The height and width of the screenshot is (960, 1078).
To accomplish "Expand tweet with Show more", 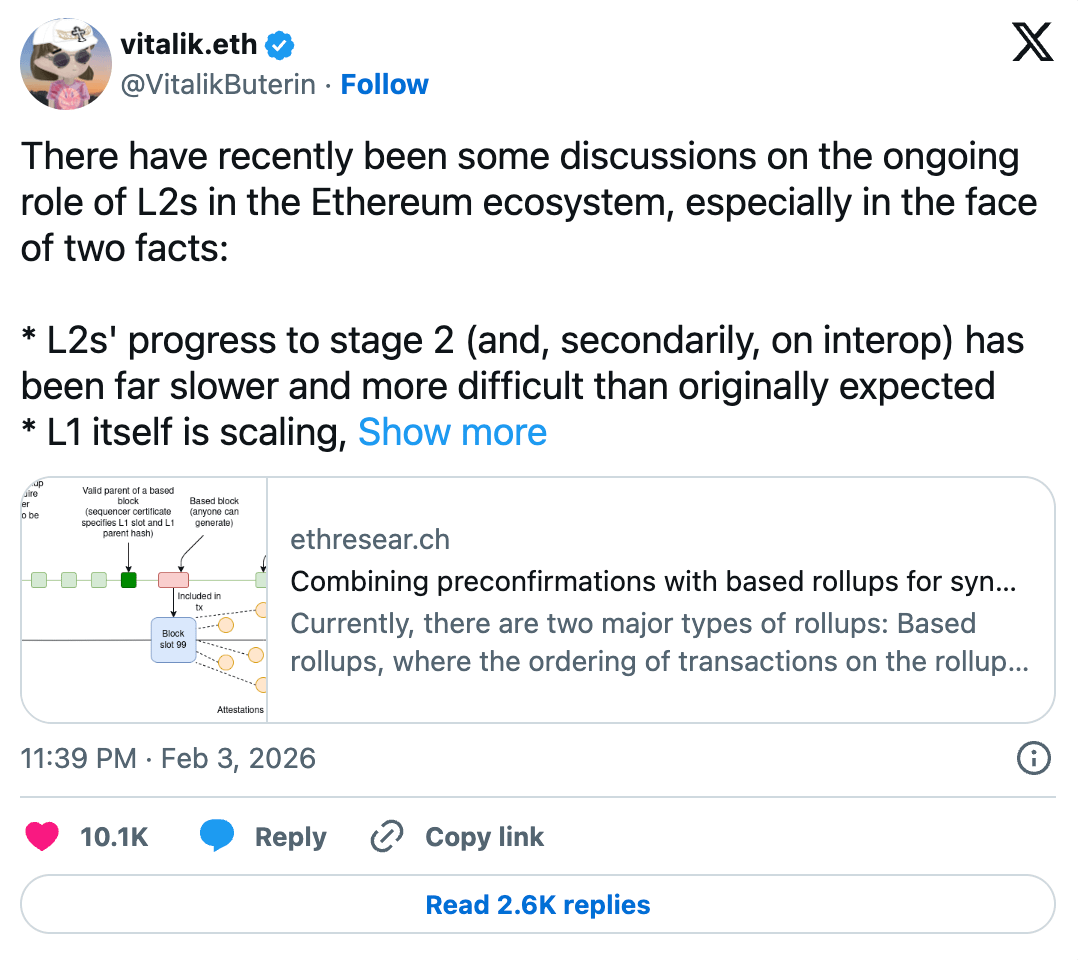I will [452, 432].
